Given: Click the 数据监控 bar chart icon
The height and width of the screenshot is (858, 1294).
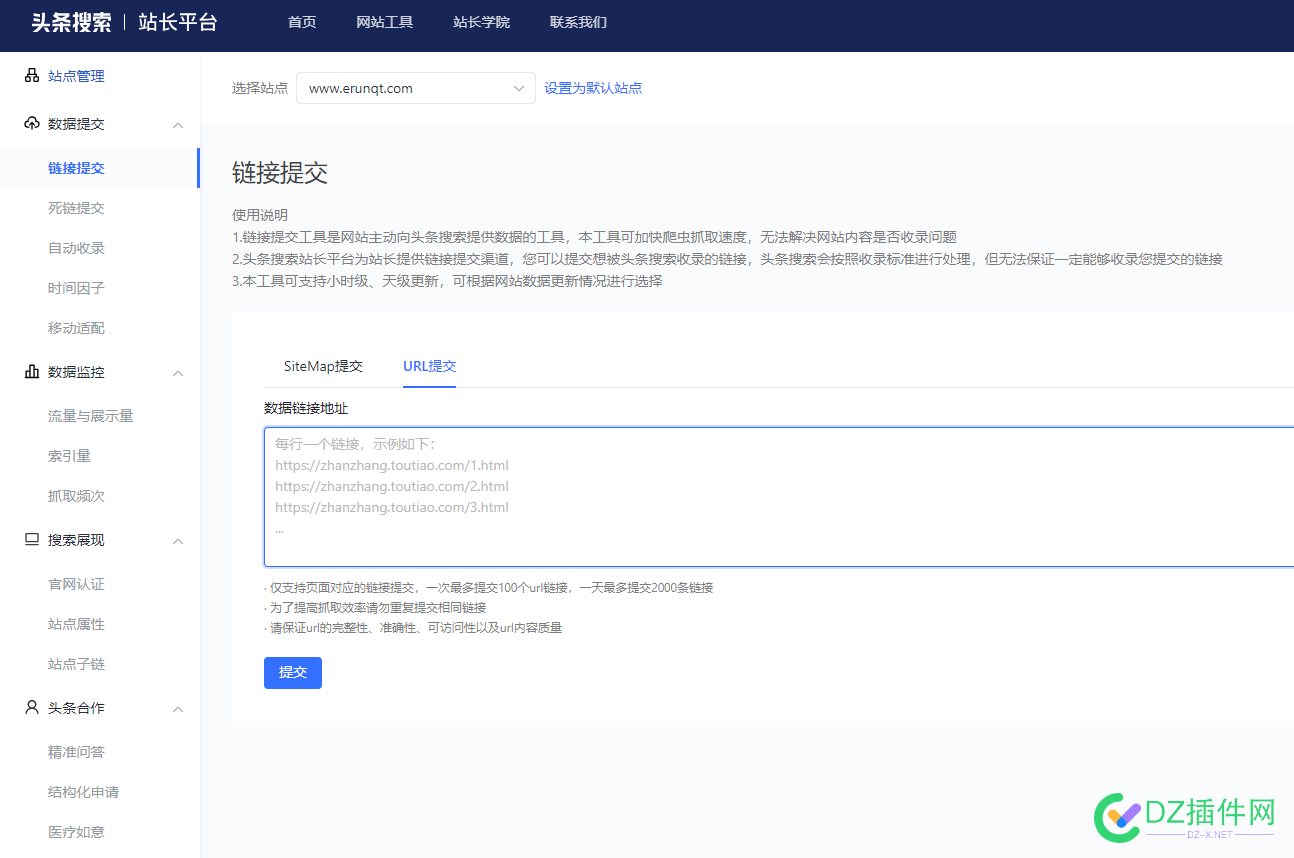Looking at the screenshot, I should tap(32, 372).
